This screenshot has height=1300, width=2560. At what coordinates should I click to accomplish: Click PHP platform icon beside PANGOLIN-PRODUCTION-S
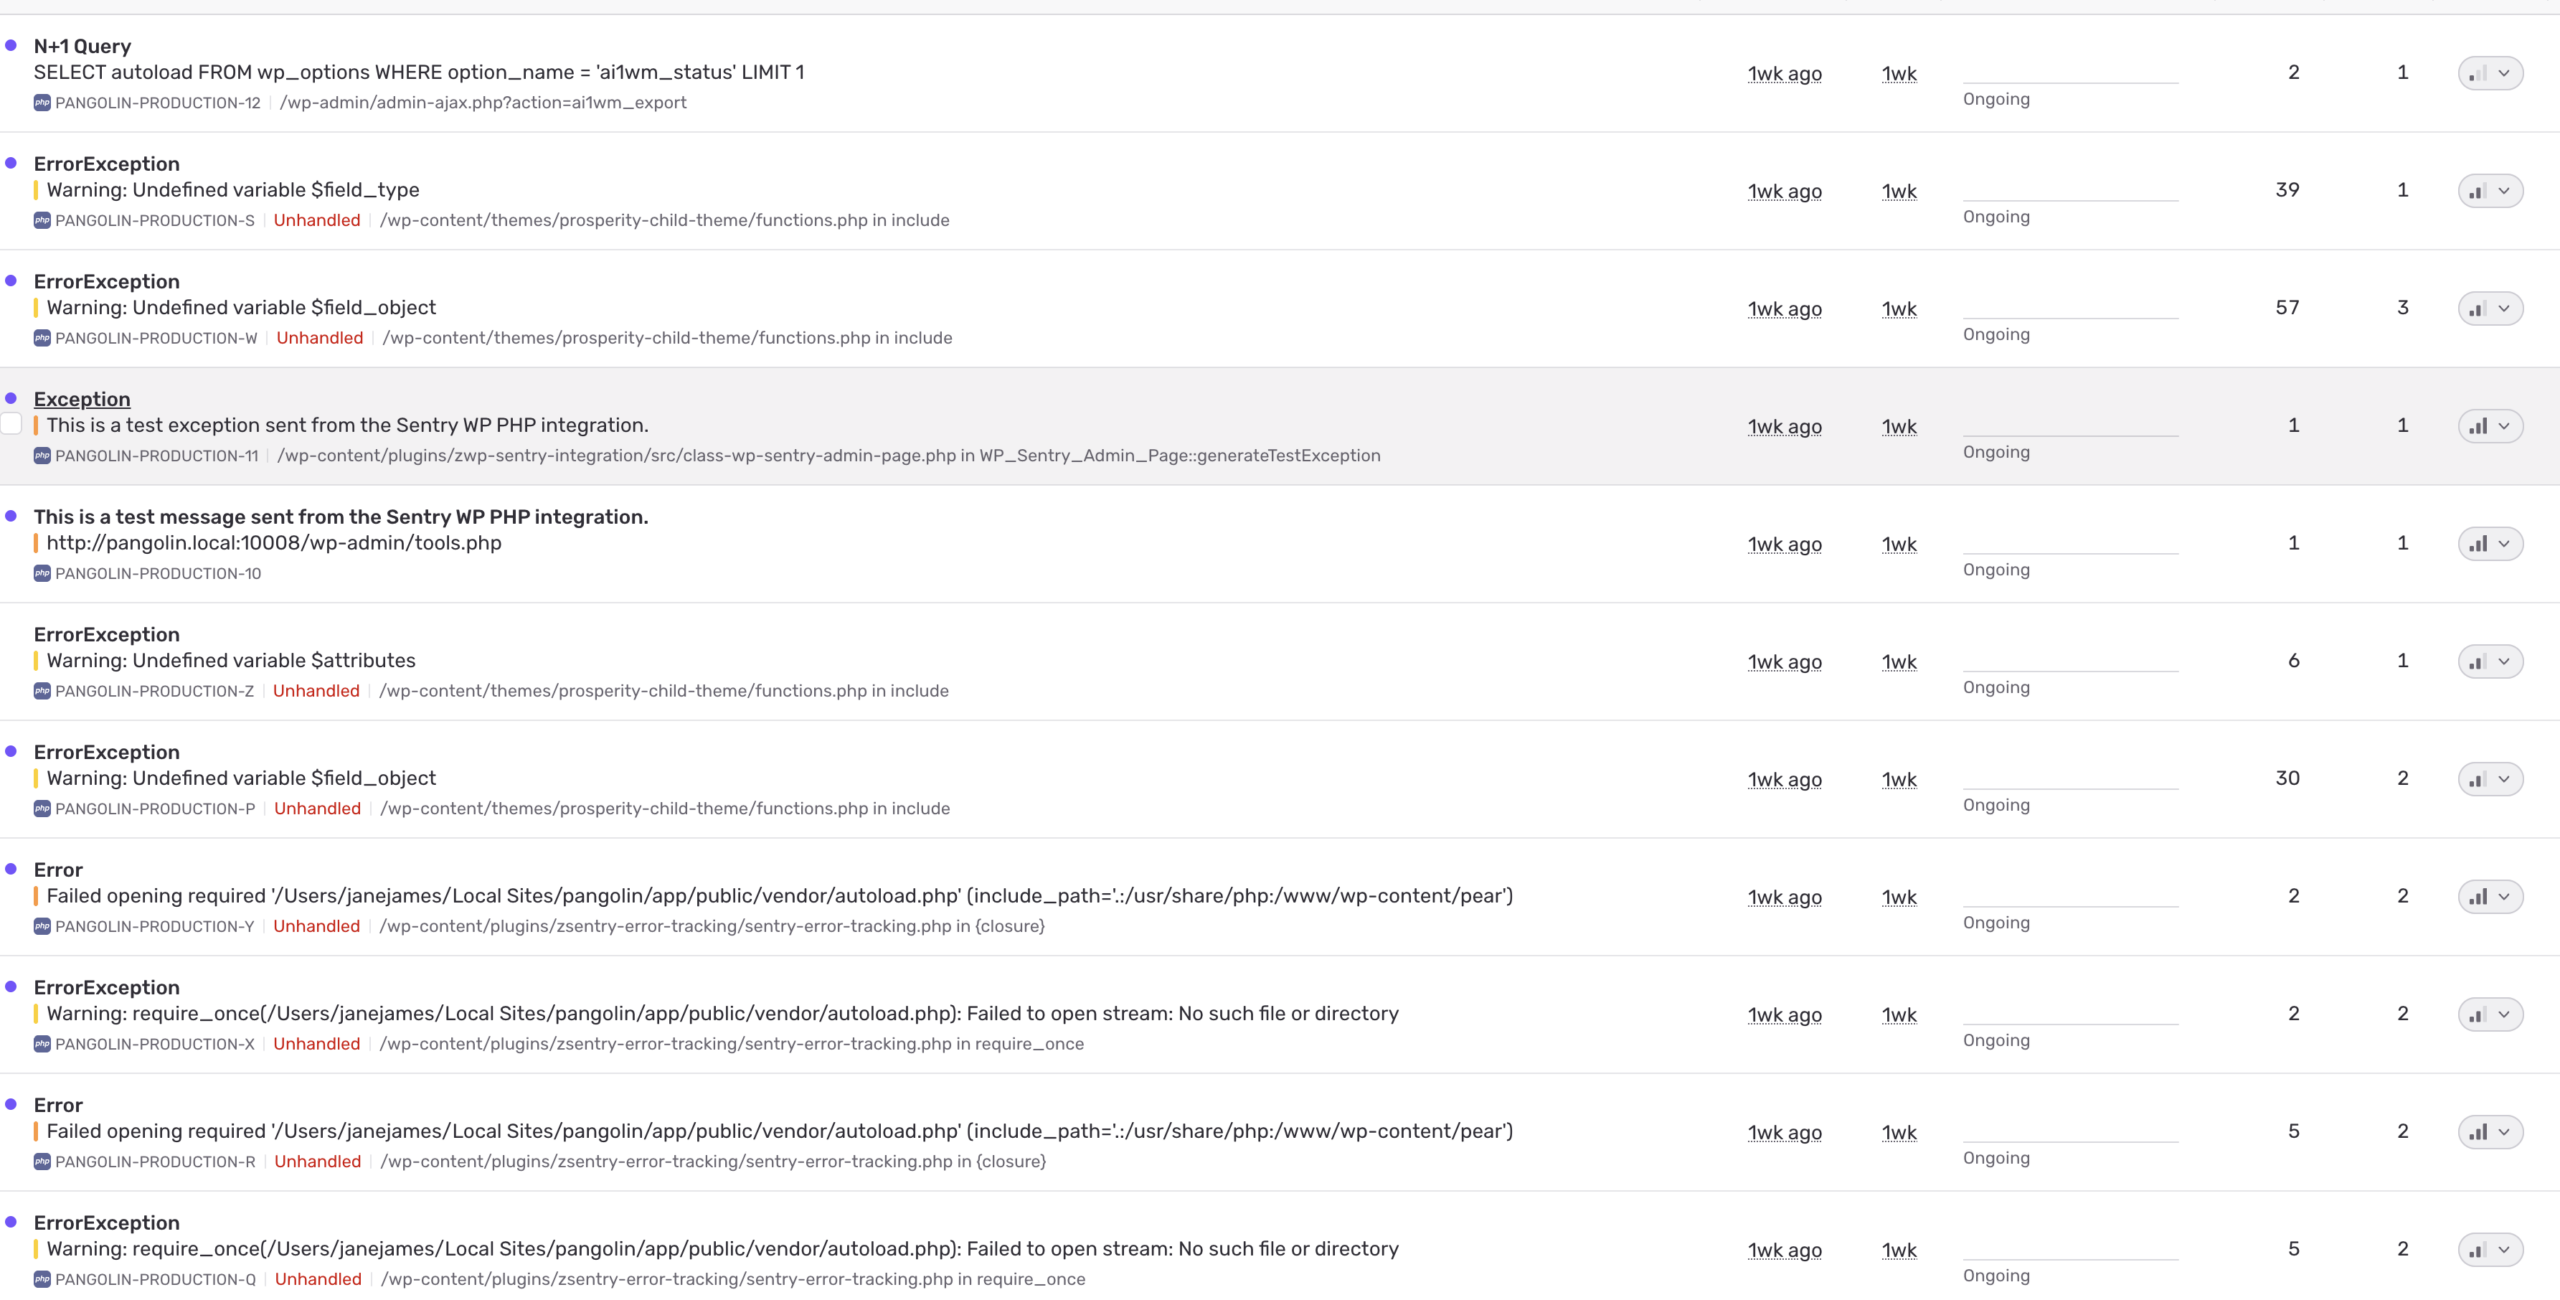click(42, 221)
